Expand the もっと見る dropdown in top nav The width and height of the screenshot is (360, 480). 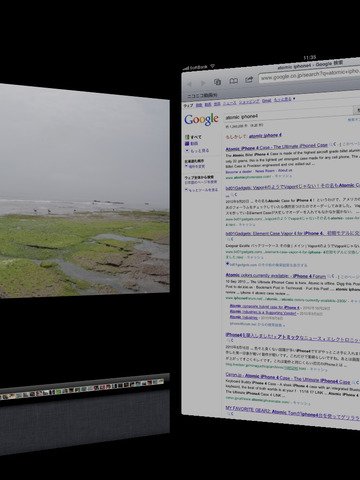click(x=284, y=99)
